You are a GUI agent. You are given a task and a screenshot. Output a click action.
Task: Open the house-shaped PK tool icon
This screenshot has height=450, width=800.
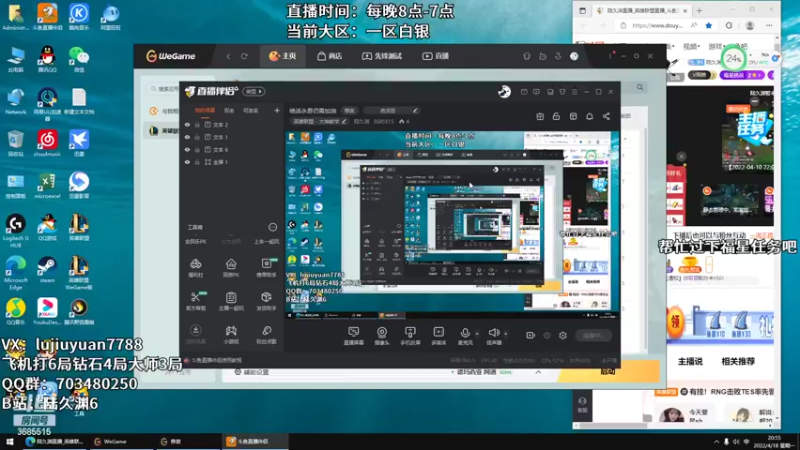coord(231,267)
